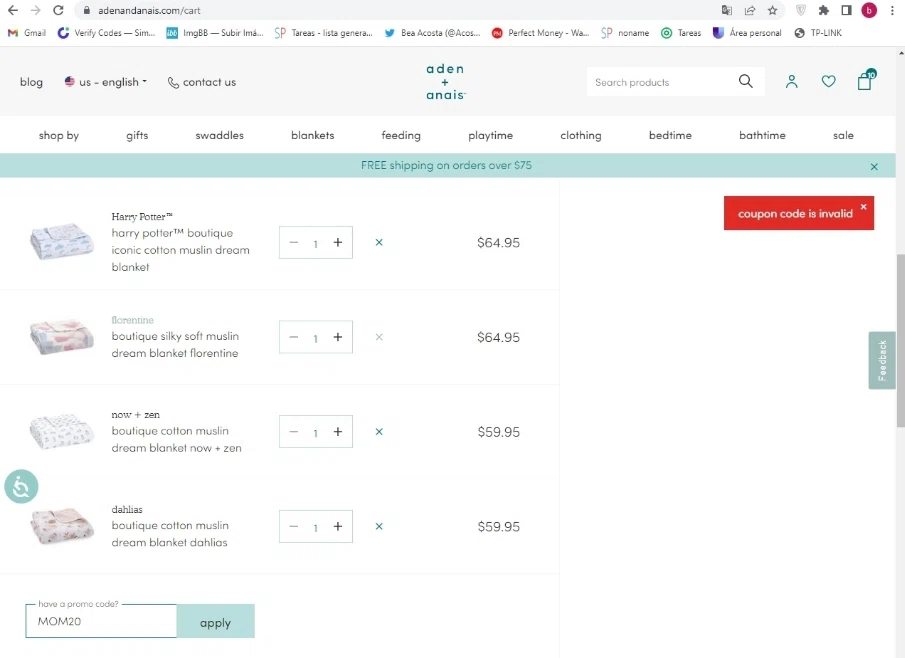This screenshot has height=658, width=905.
Task: Remove dahlias blanket with its X
Action: click(379, 526)
